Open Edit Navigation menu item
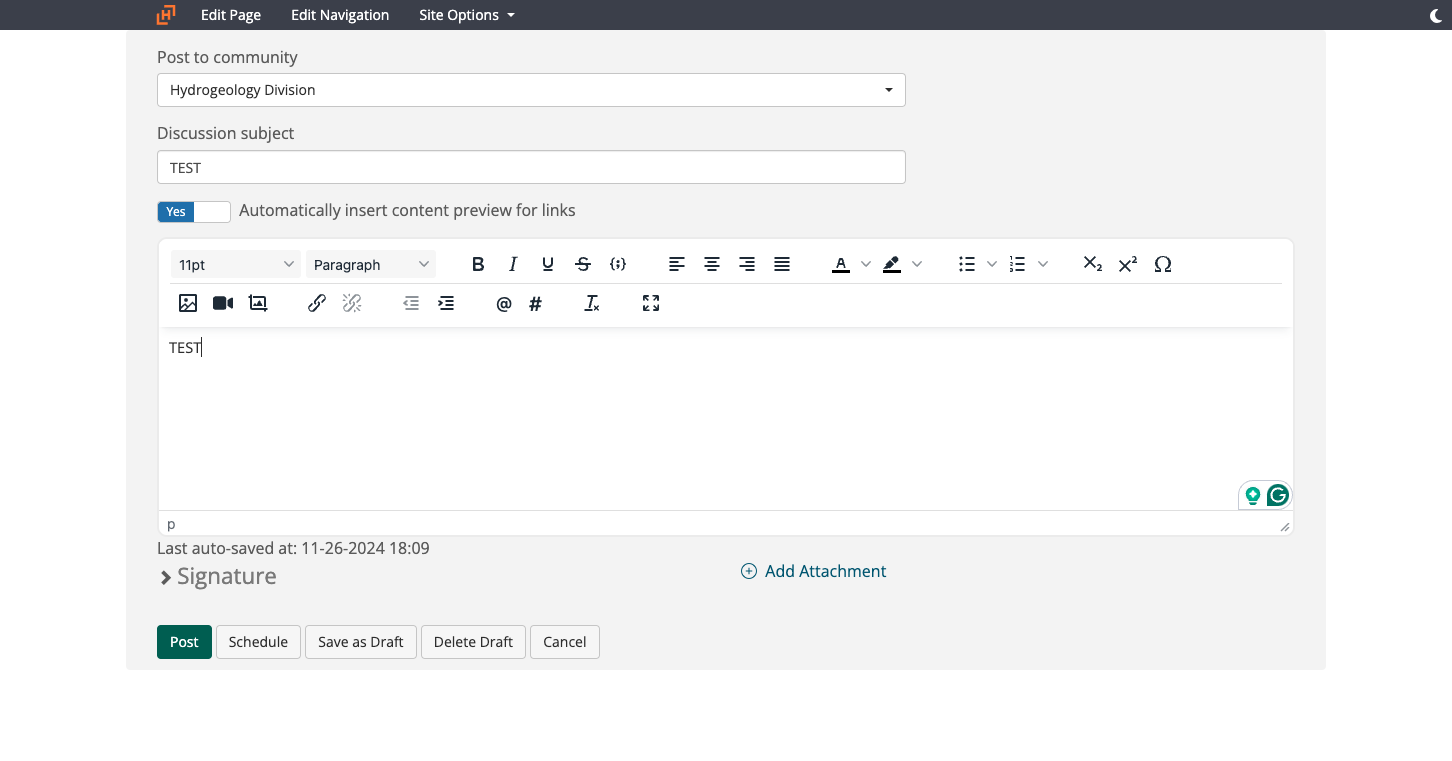 (340, 15)
